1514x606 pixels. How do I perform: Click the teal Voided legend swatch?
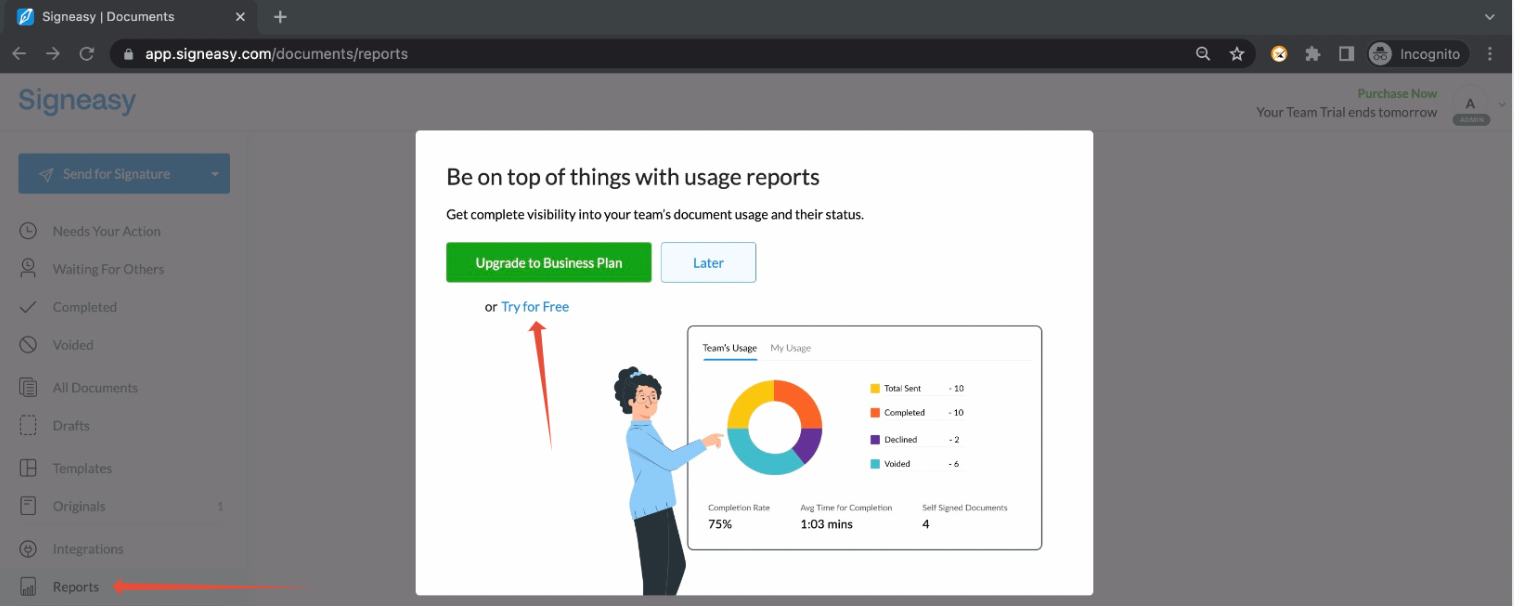click(x=875, y=464)
